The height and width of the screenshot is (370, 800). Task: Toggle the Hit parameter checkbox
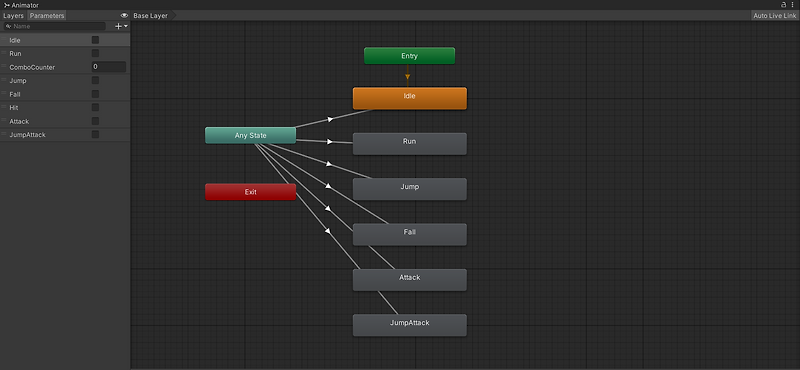pos(95,108)
